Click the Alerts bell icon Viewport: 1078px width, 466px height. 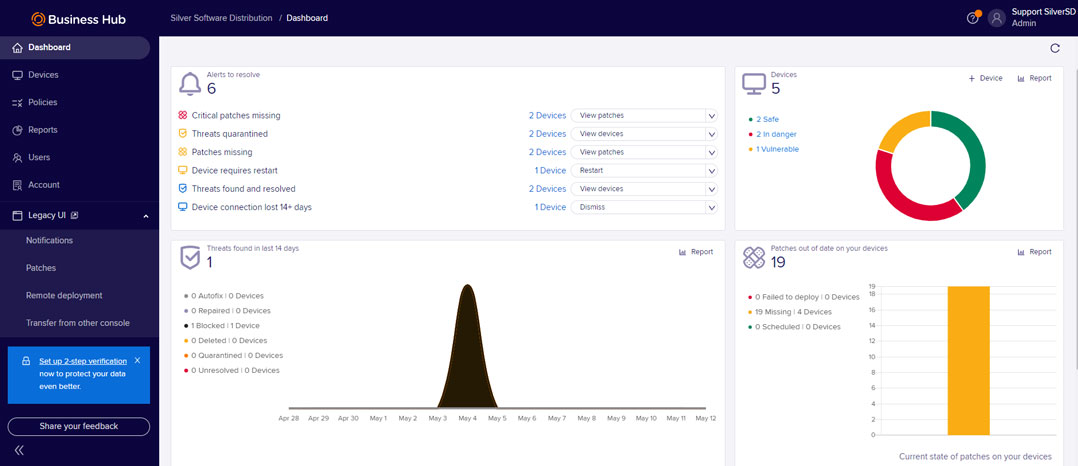(x=189, y=83)
